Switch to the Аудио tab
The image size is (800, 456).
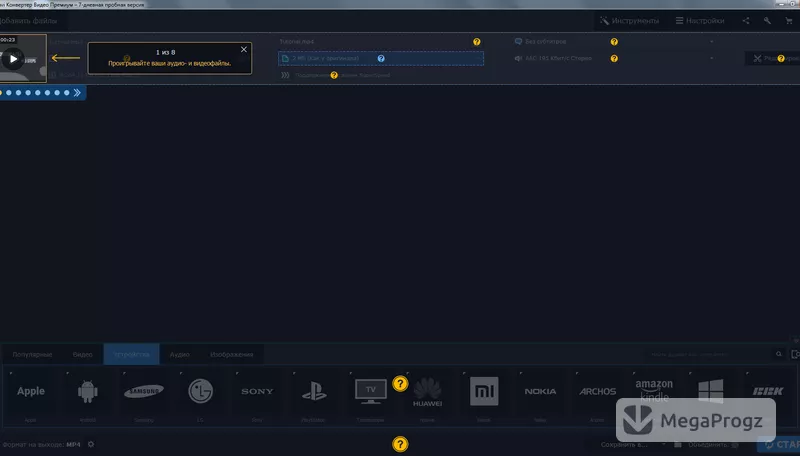coord(180,354)
